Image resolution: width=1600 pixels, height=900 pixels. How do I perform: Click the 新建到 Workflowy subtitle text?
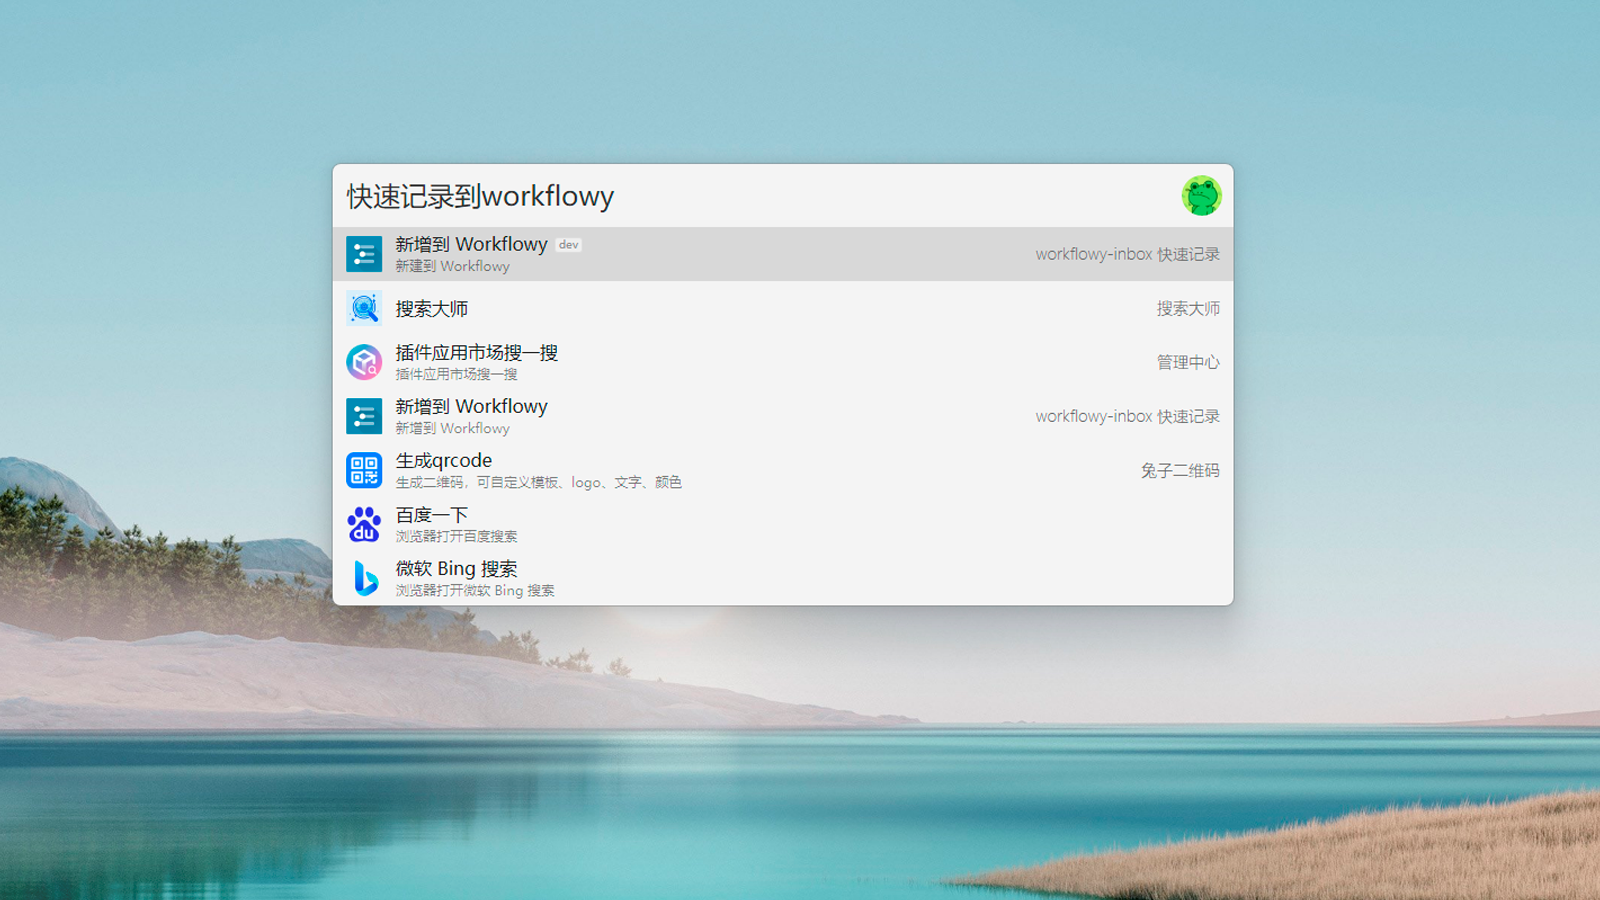(452, 267)
